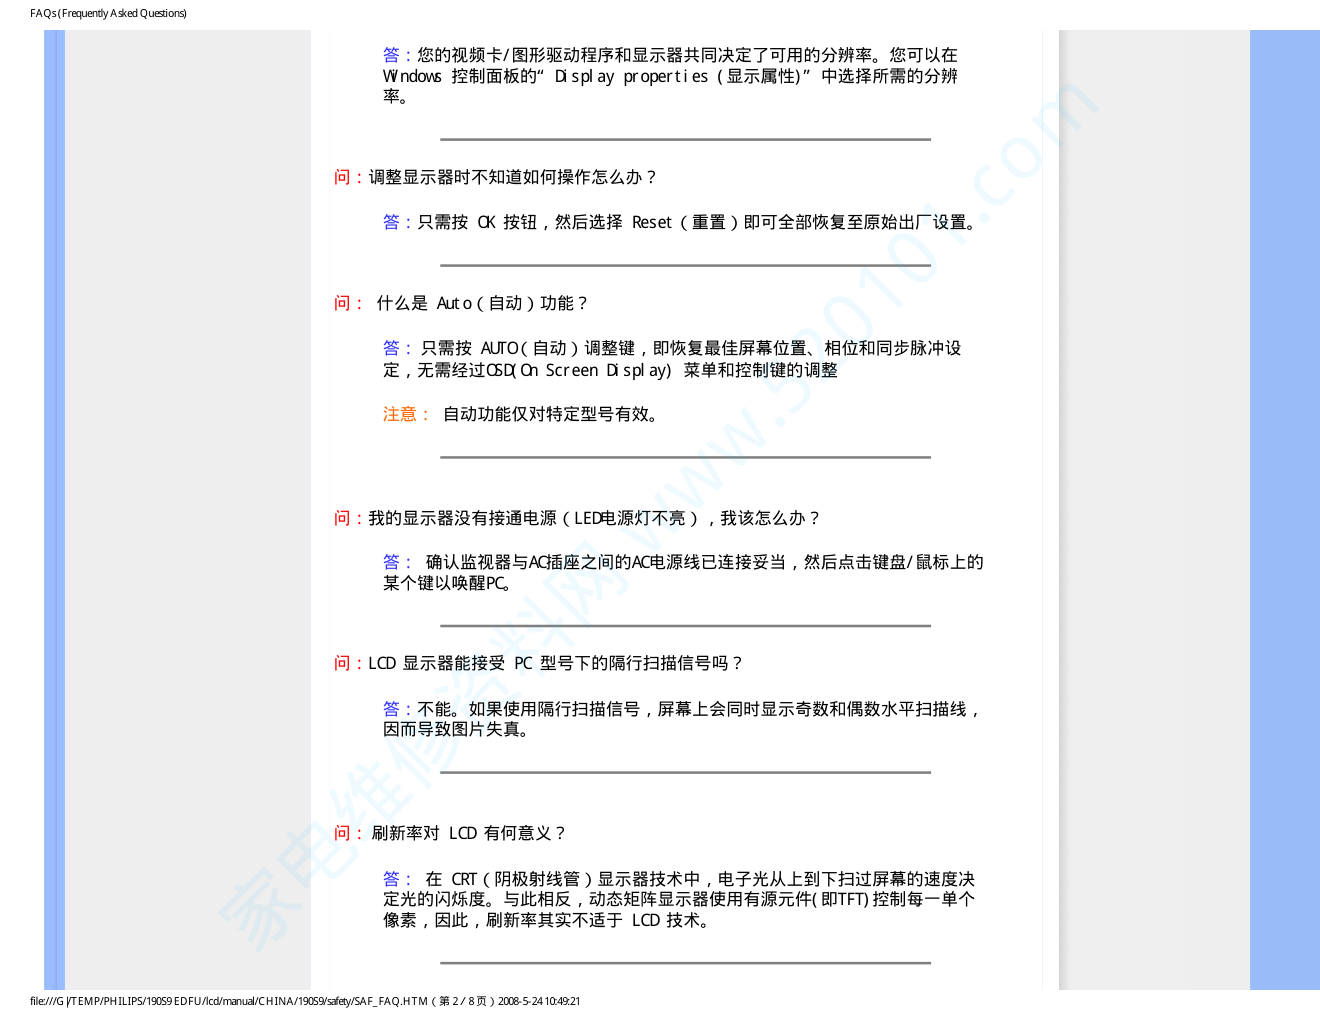Click the question about LED电源灯不亮
Image resolution: width=1320 pixels, height=1020 pixels.
tap(593, 518)
